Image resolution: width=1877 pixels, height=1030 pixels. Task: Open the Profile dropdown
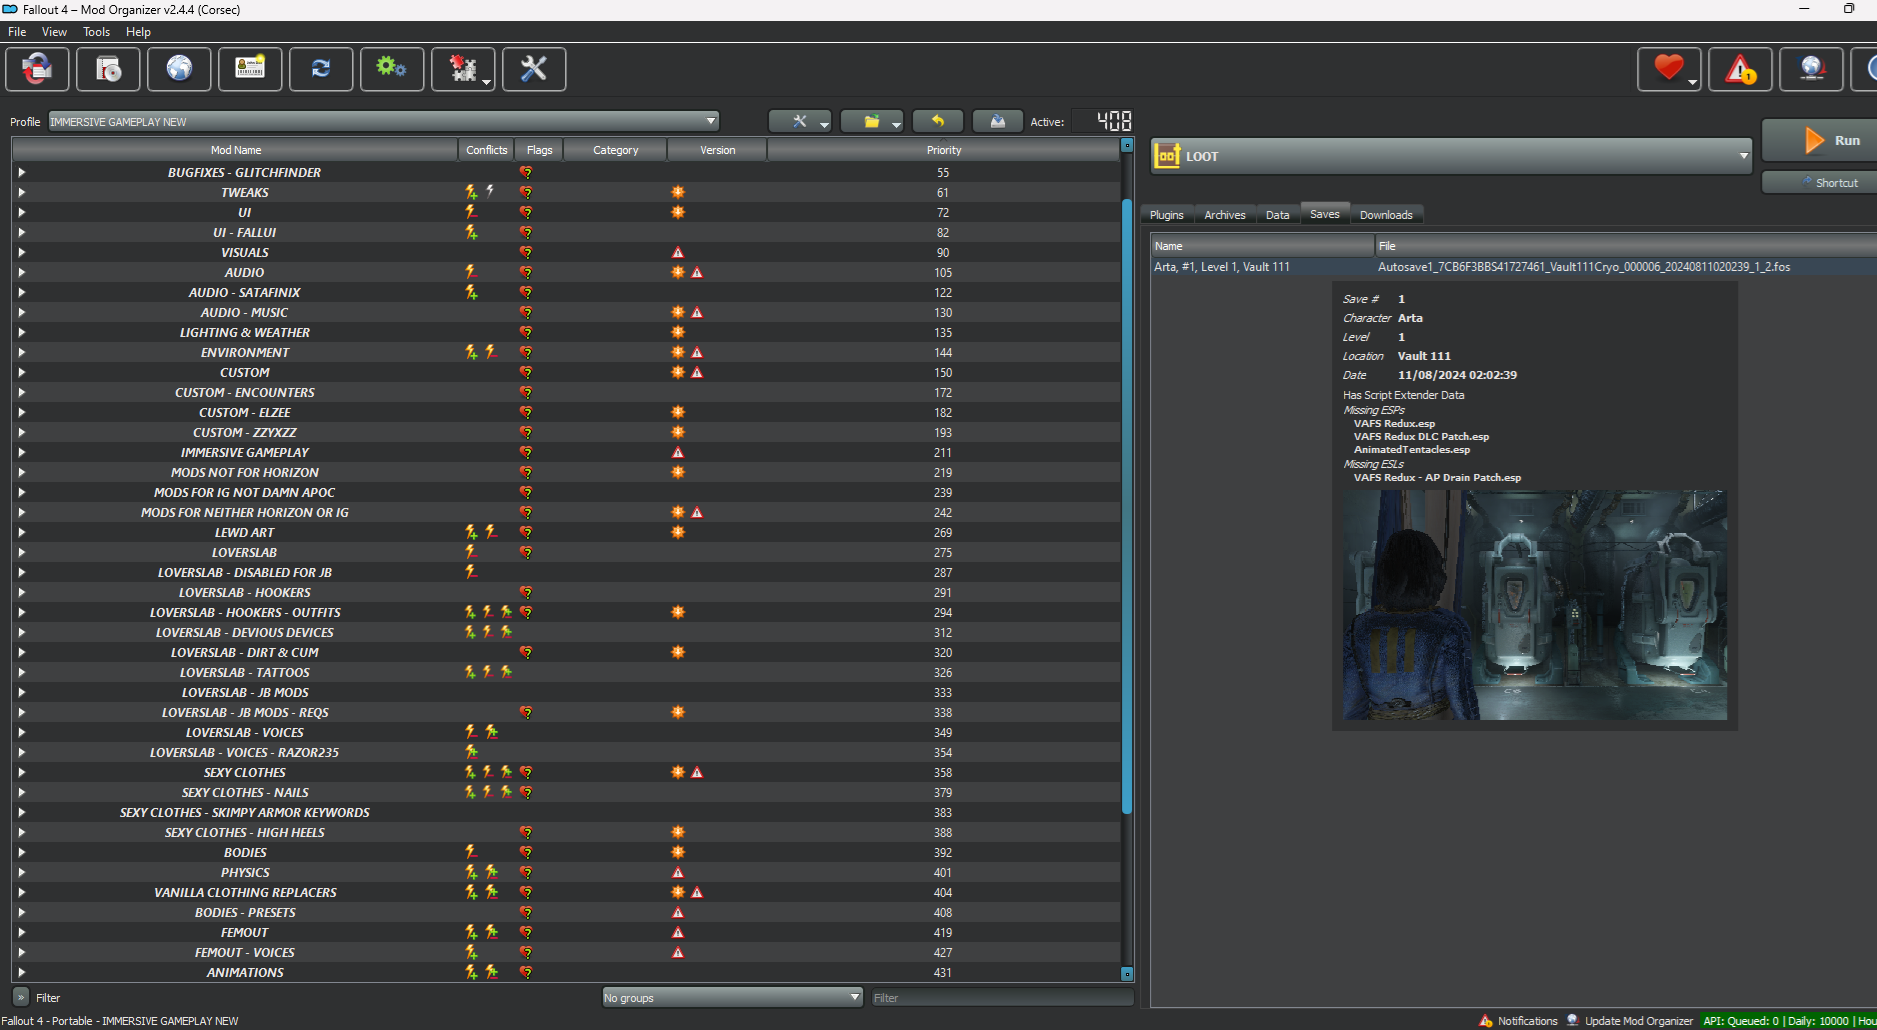pos(383,122)
